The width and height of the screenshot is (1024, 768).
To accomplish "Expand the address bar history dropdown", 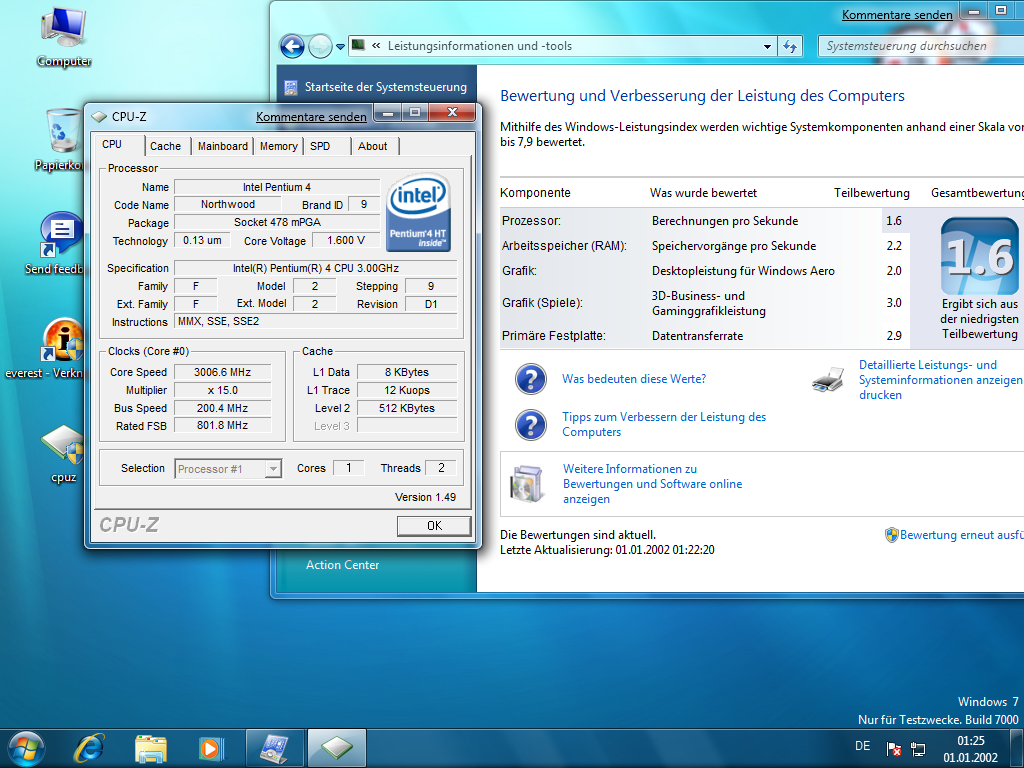I will (x=768, y=46).
